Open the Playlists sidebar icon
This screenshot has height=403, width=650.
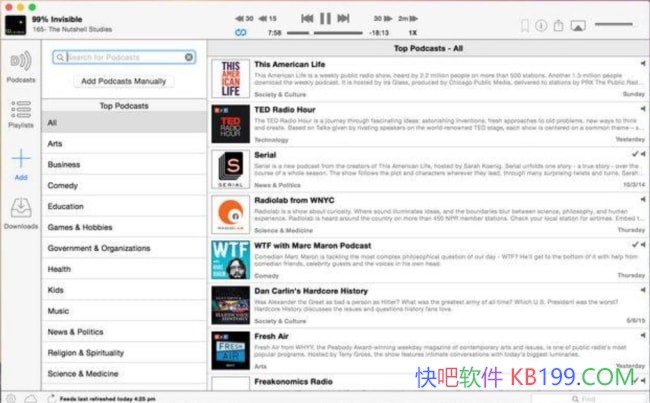[20, 112]
